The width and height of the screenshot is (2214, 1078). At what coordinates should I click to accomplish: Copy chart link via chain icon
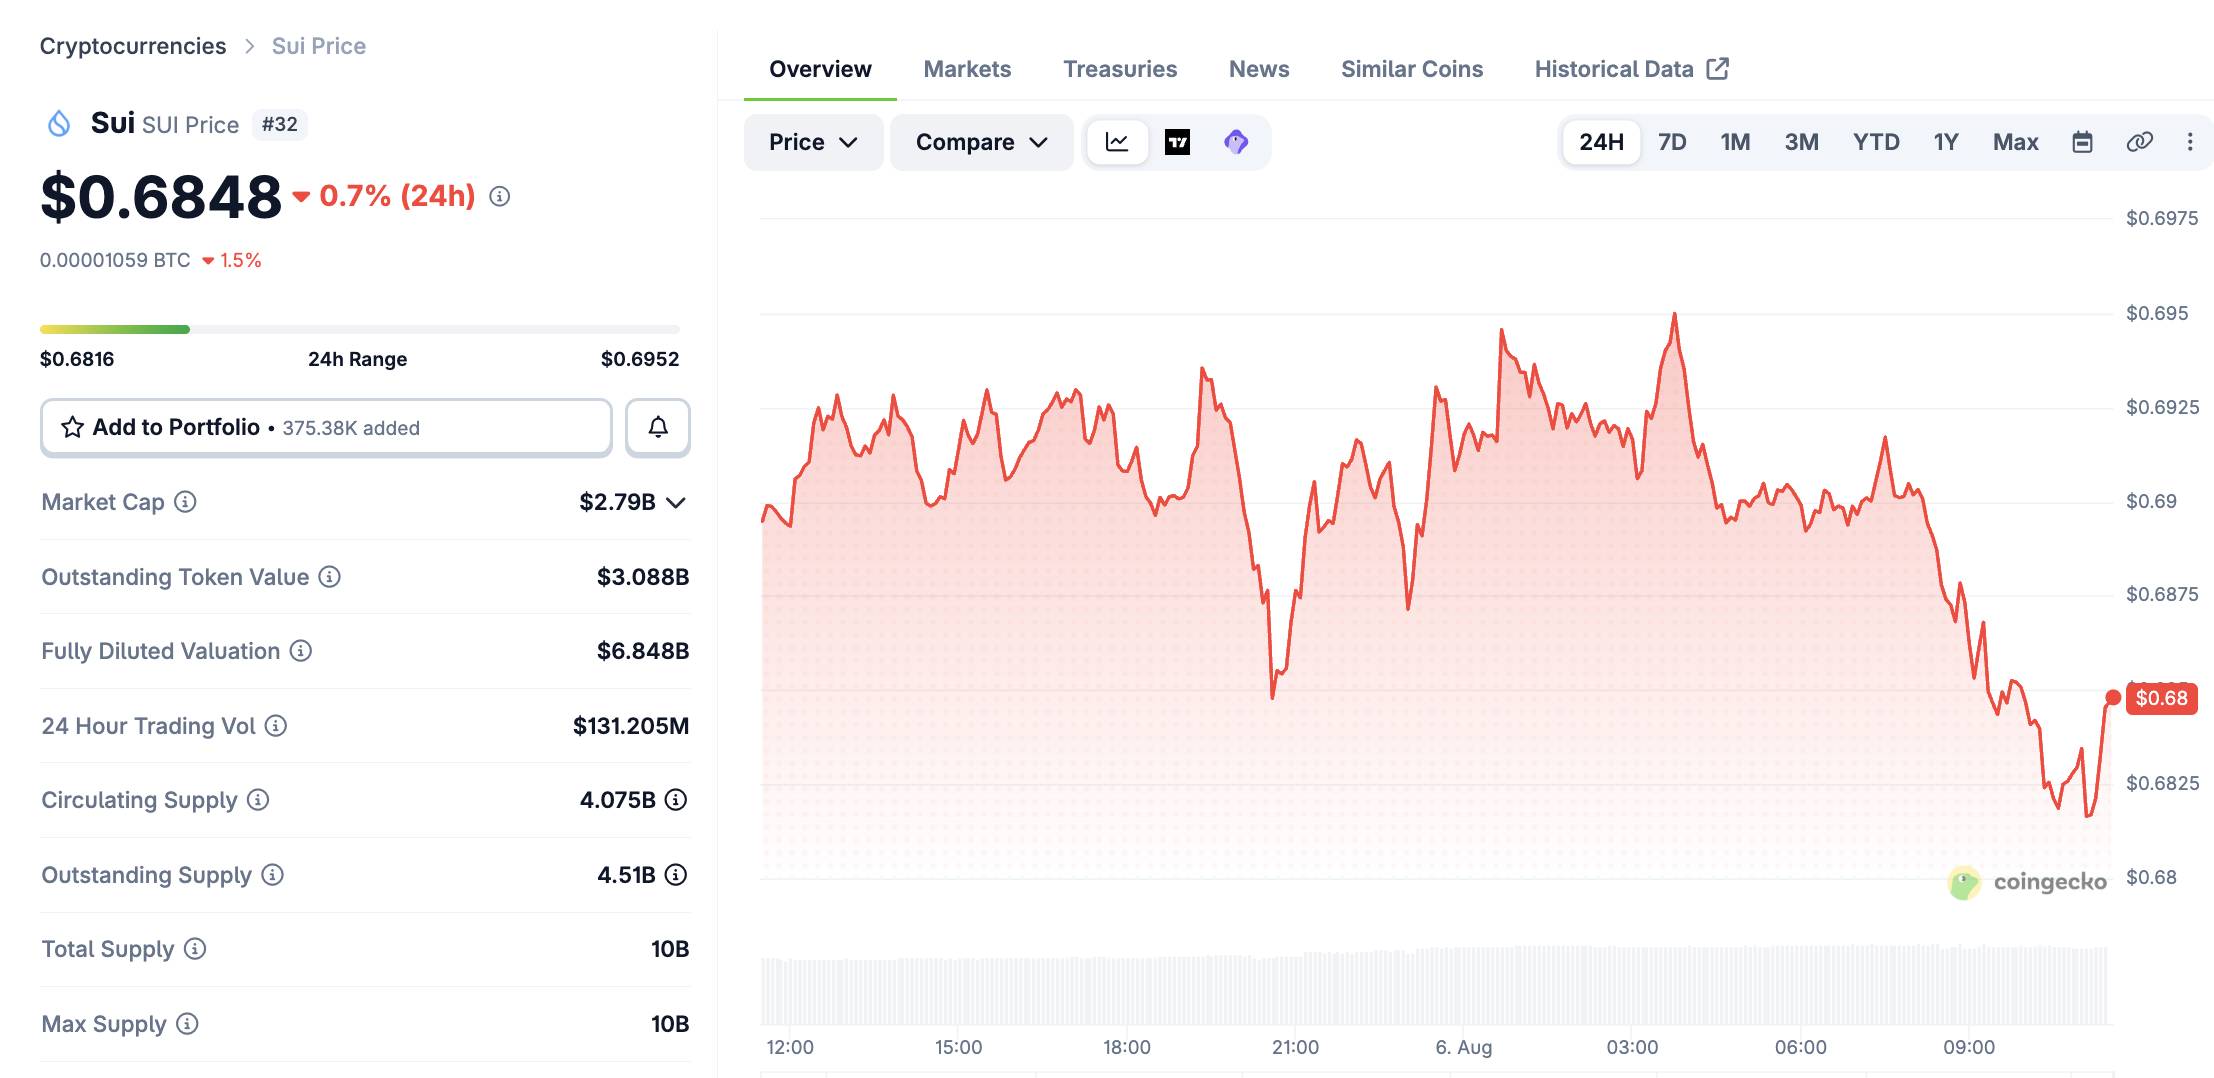[2139, 142]
